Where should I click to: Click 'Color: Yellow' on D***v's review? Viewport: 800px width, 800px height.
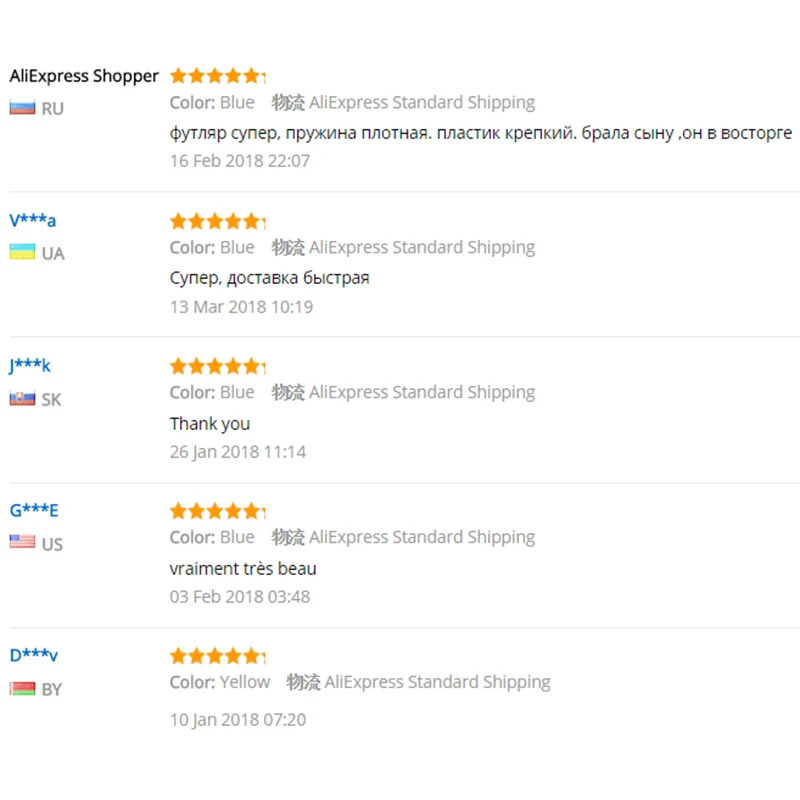[220, 682]
